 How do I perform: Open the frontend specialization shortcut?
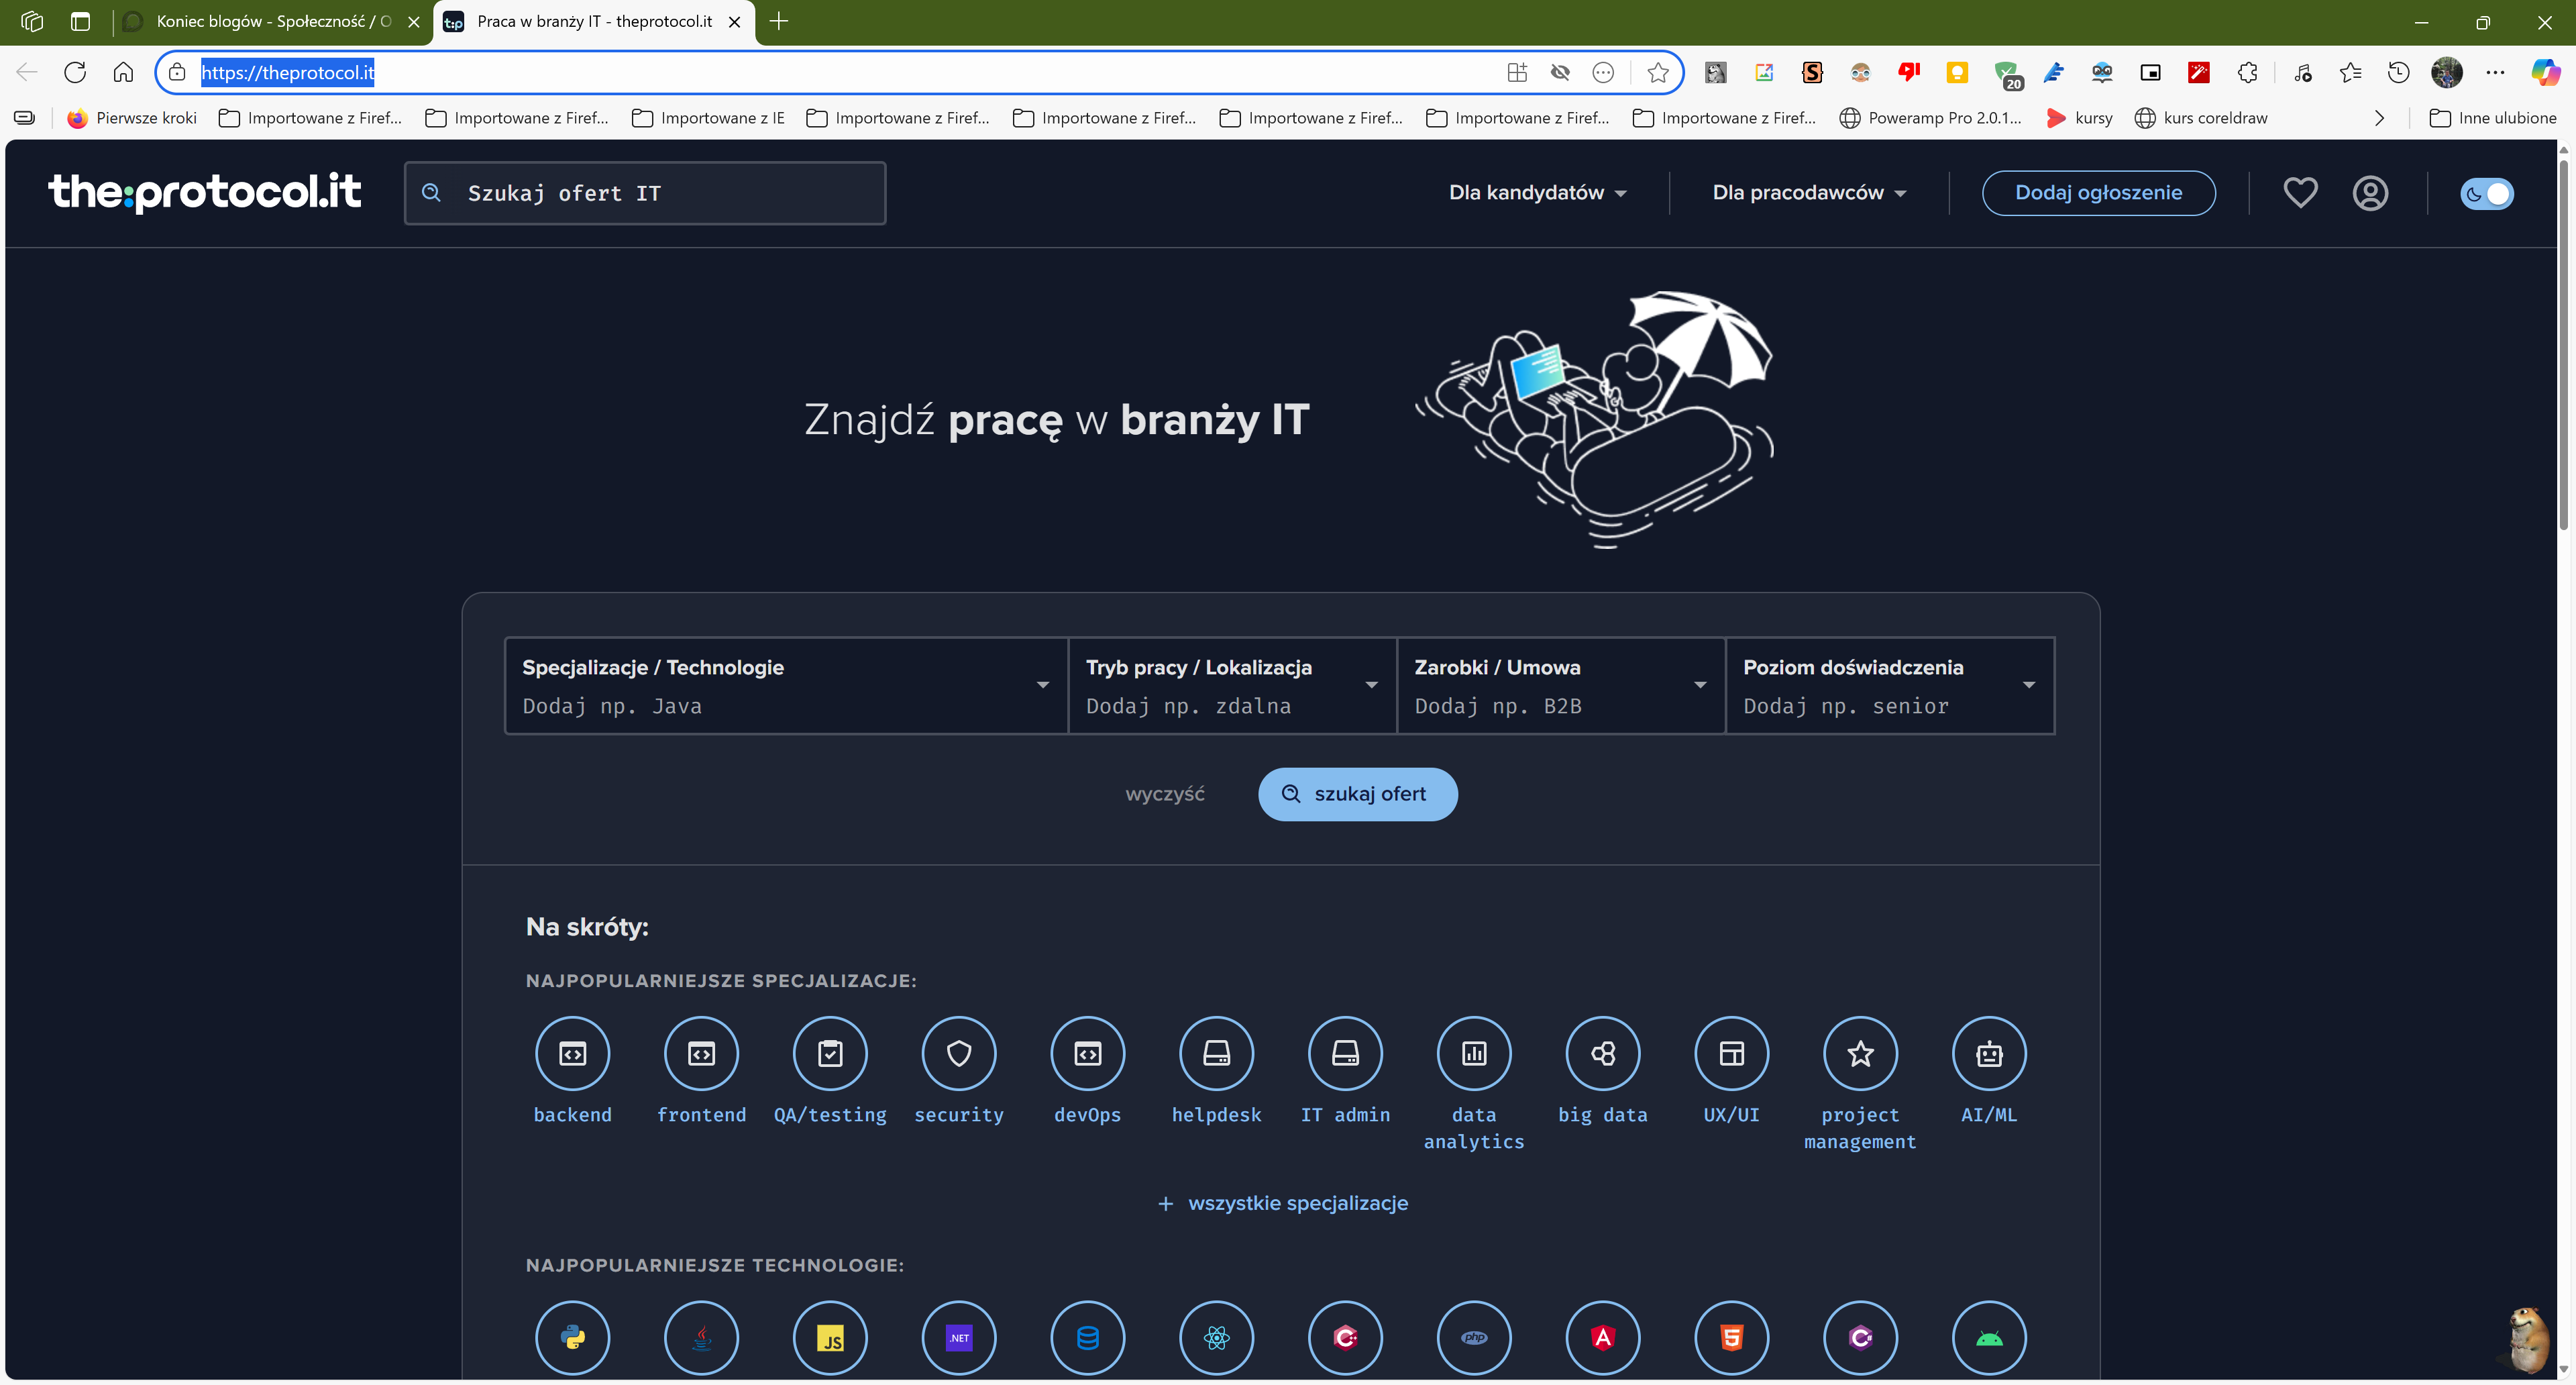click(x=701, y=1053)
